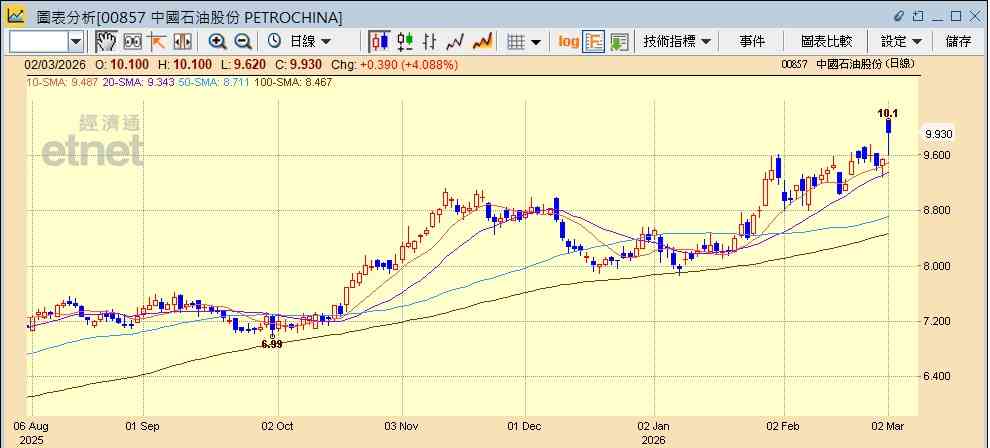The height and width of the screenshot is (448, 990).
Task: Click the clock period icon
Action: (x=274, y=42)
